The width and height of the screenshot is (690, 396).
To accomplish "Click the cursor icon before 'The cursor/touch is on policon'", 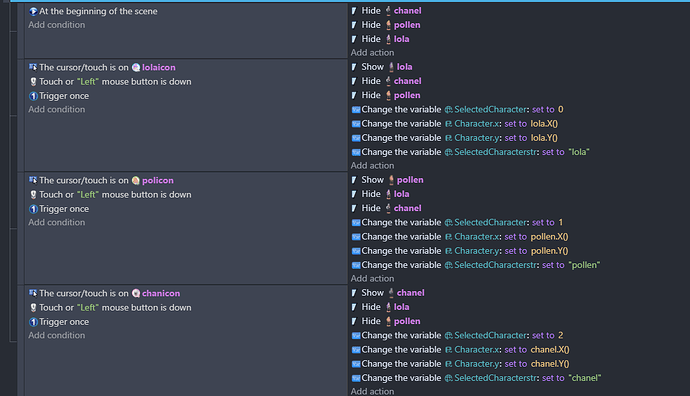I will pyautogui.click(x=33, y=180).
